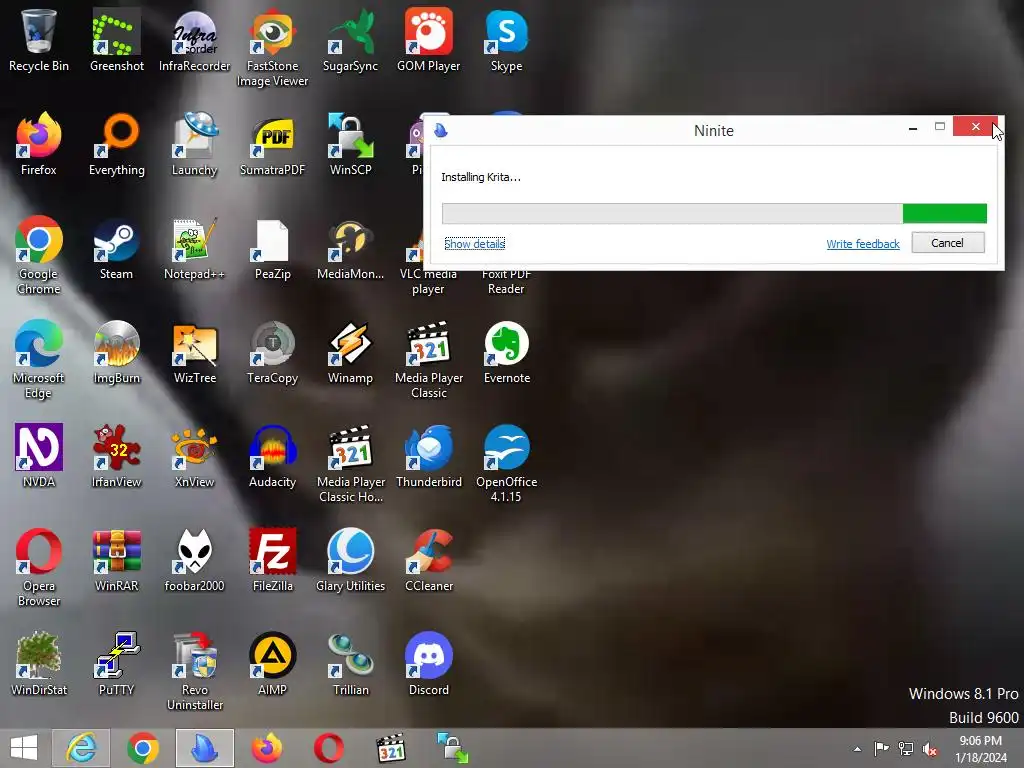This screenshot has width=1024, height=768.
Task: Click the ImgBurn desktop icon
Action: [x=116, y=352]
